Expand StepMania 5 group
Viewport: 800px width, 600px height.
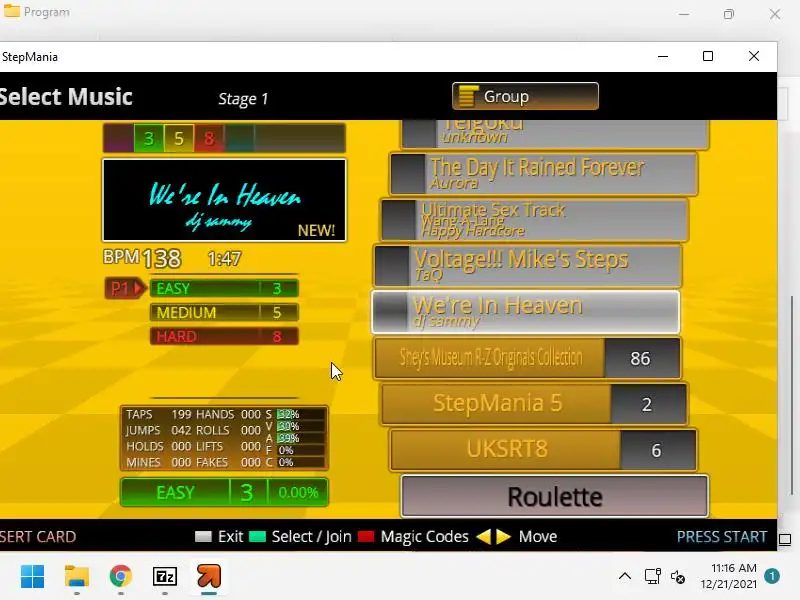coord(534,404)
